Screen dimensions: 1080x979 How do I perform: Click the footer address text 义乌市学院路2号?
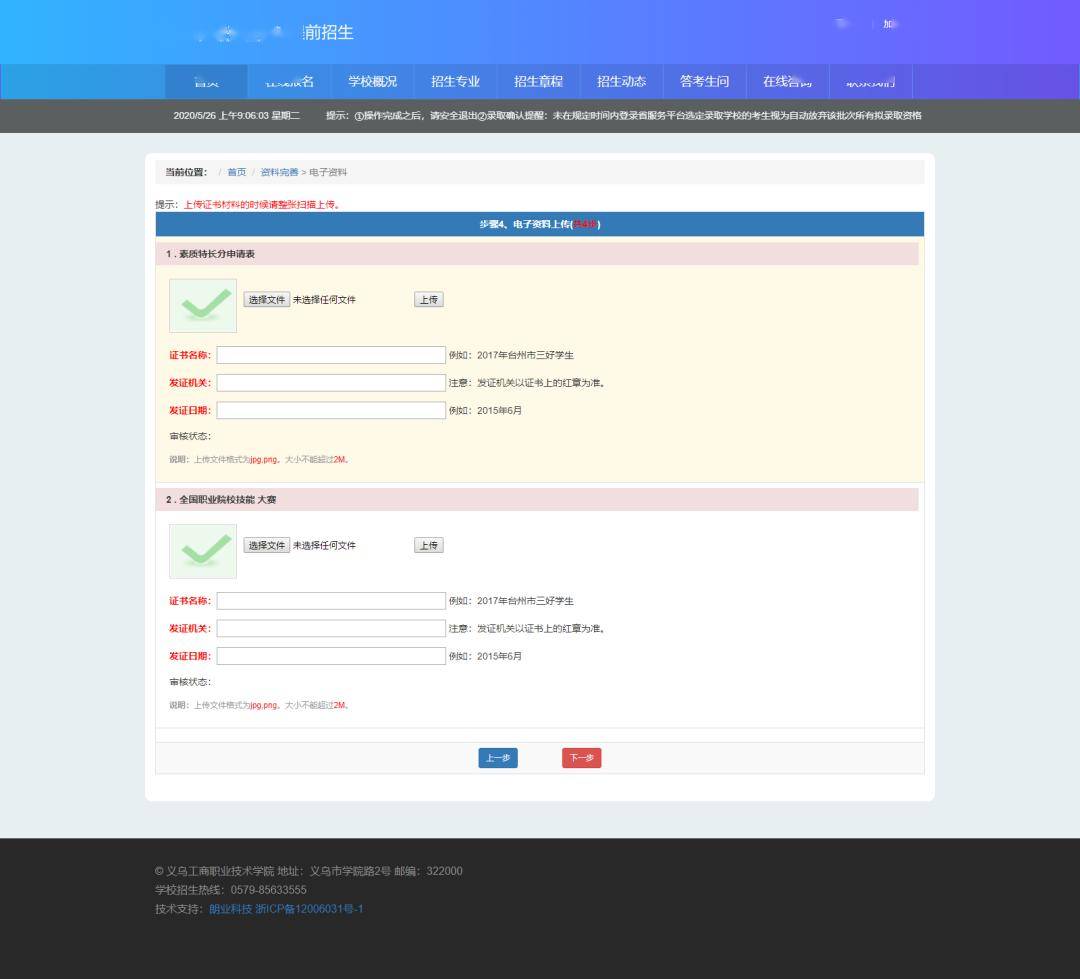pyautogui.click(x=350, y=871)
